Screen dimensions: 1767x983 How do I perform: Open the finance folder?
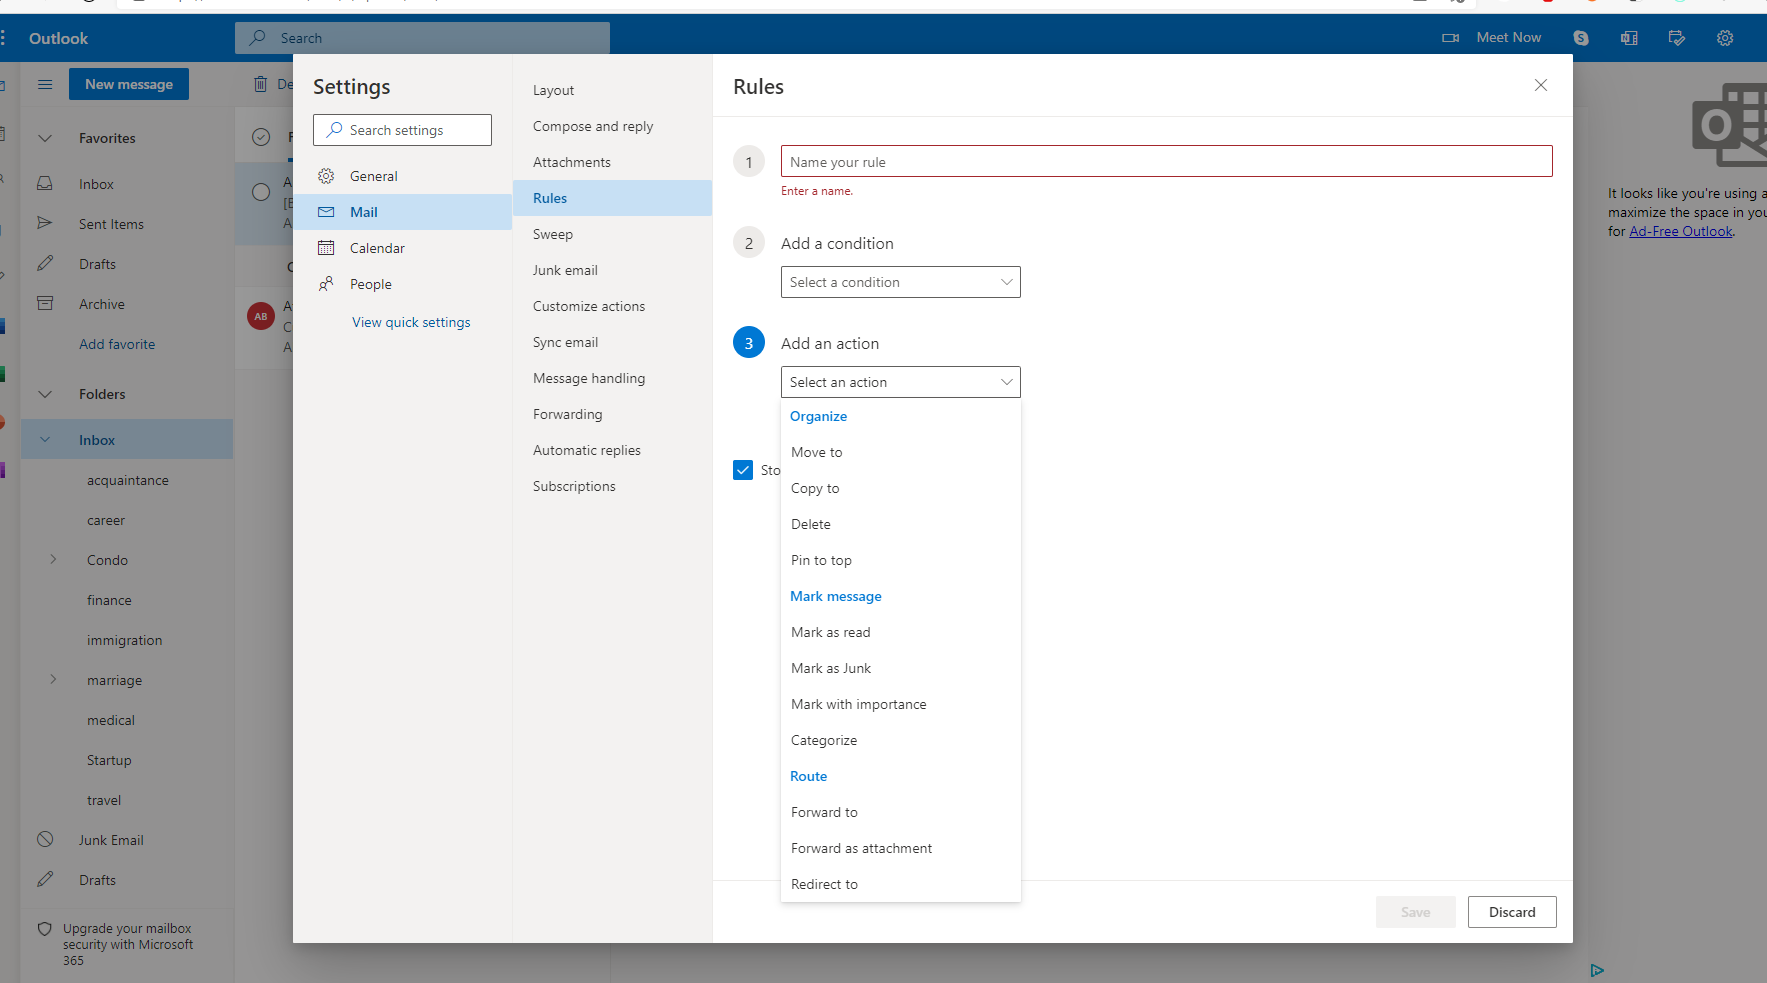[127, 600]
